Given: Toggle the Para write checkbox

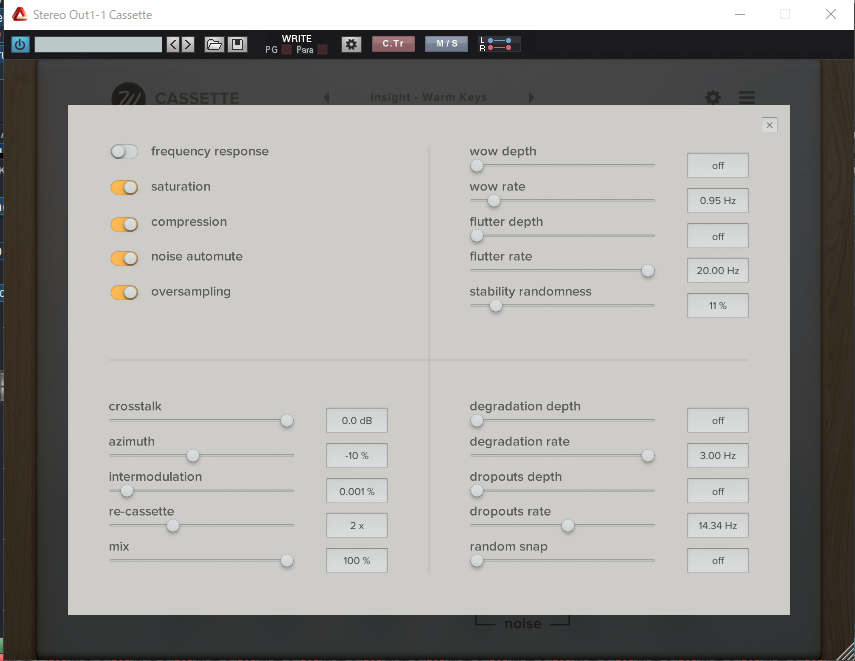Looking at the screenshot, I should click(322, 50).
